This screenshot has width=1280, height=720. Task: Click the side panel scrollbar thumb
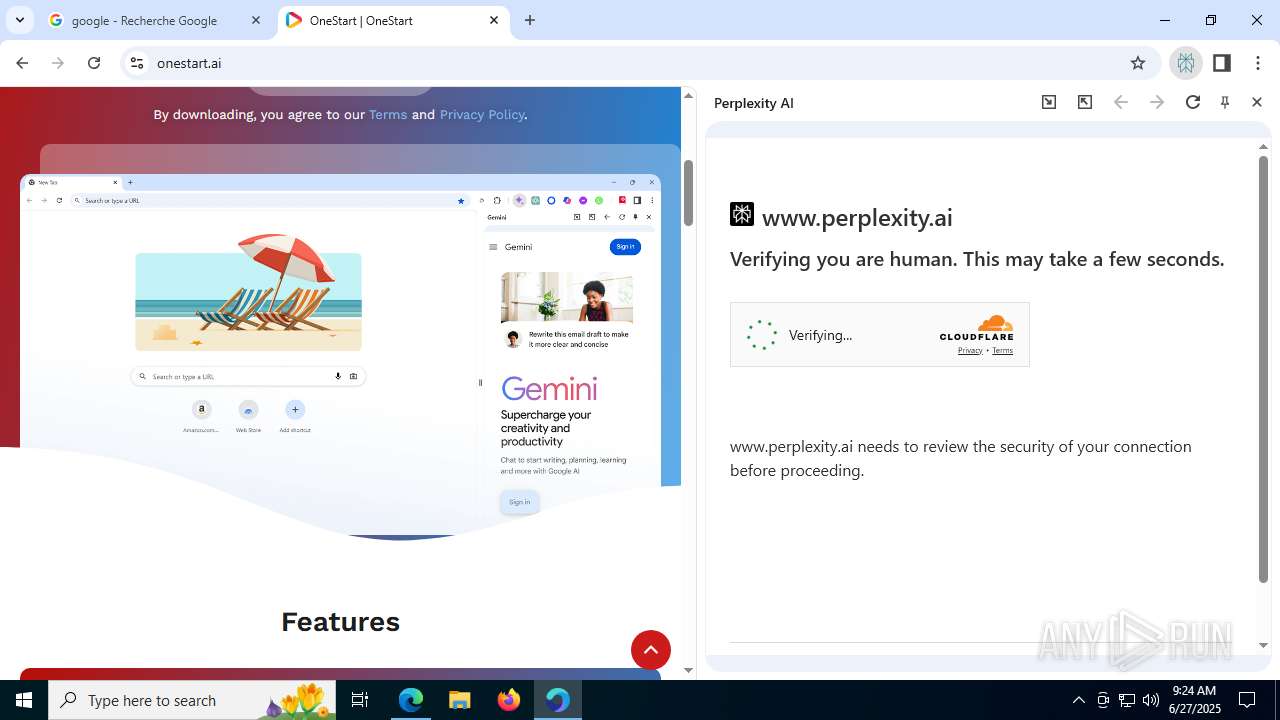click(x=1263, y=368)
